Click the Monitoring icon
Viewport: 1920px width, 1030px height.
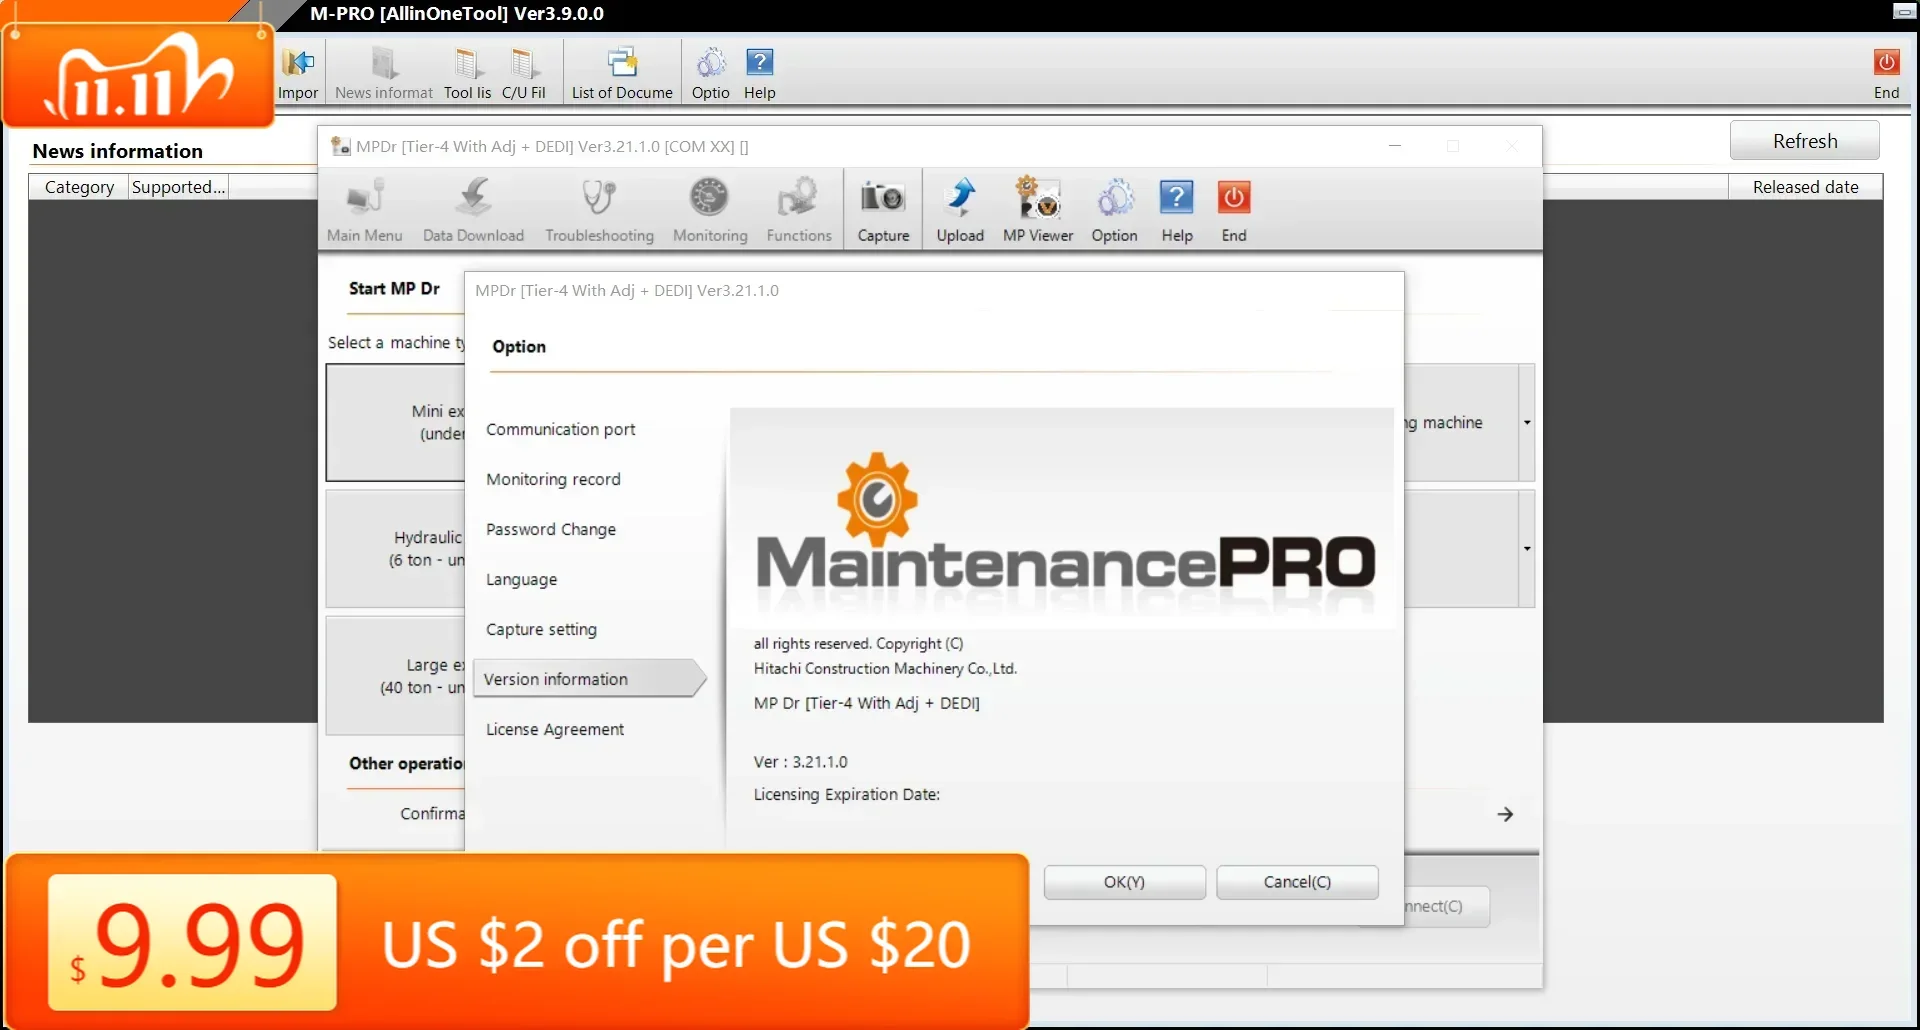click(709, 208)
